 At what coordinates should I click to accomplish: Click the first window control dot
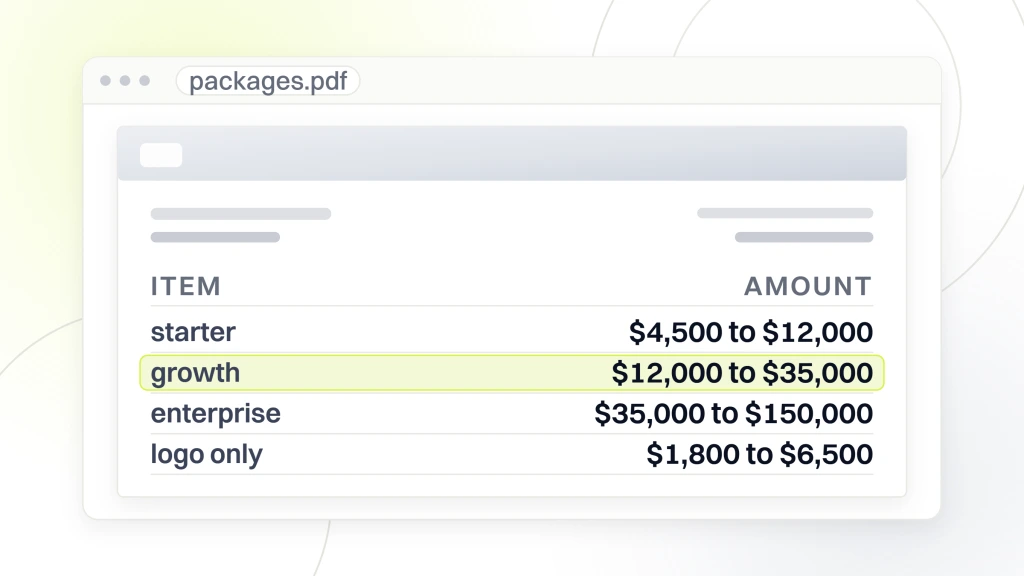[105, 80]
